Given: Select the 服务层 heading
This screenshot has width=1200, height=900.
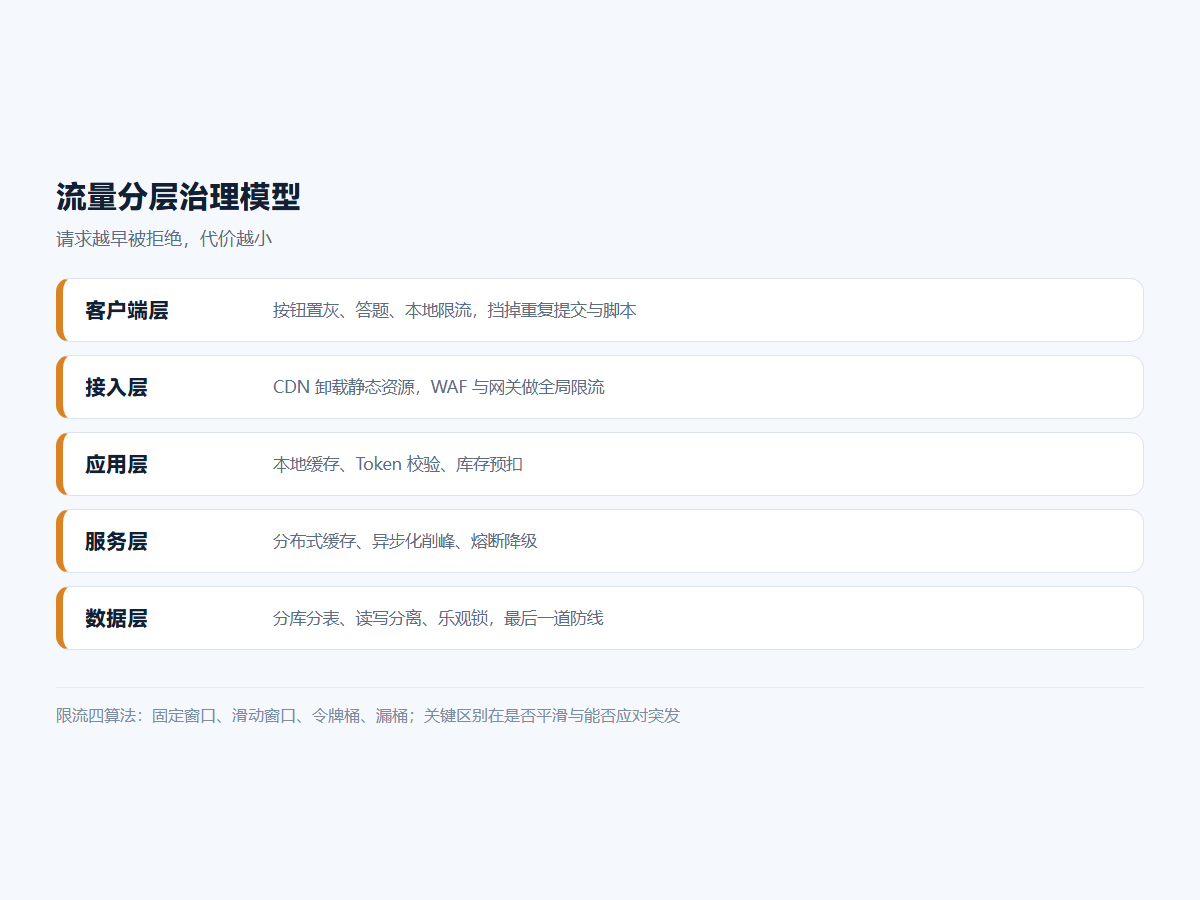Looking at the screenshot, I should click(116, 541).
